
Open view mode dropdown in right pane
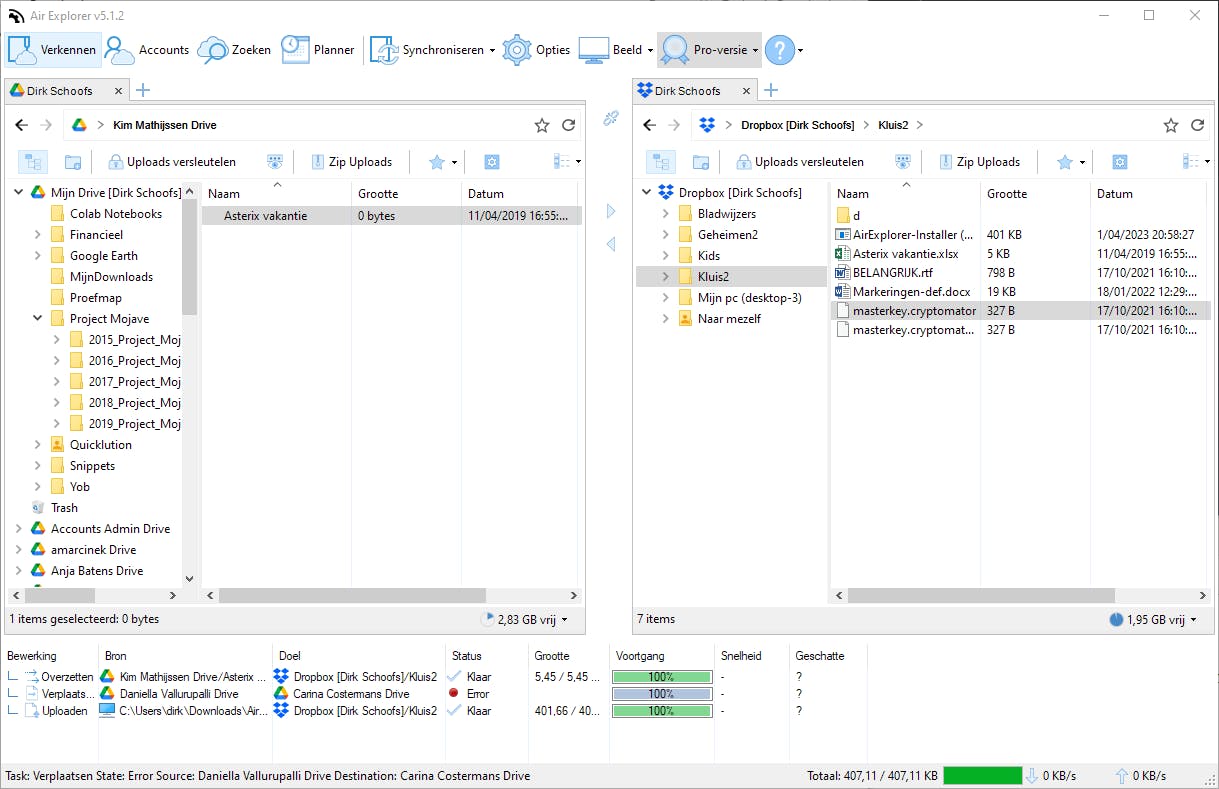coord(1196,162)
